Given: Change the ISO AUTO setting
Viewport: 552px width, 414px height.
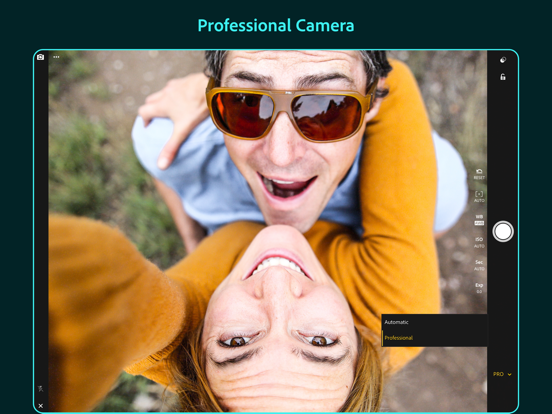Looking at the screenshot, I should tap(479, 243).
